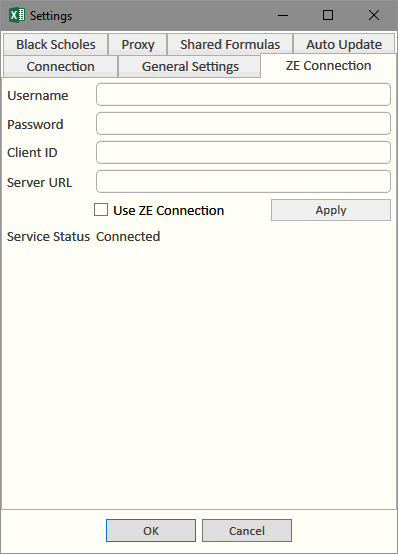Go to the Auto Update tab
This screenshot has height=554, width=398.
pyautogui.click(x=344, y=45)
